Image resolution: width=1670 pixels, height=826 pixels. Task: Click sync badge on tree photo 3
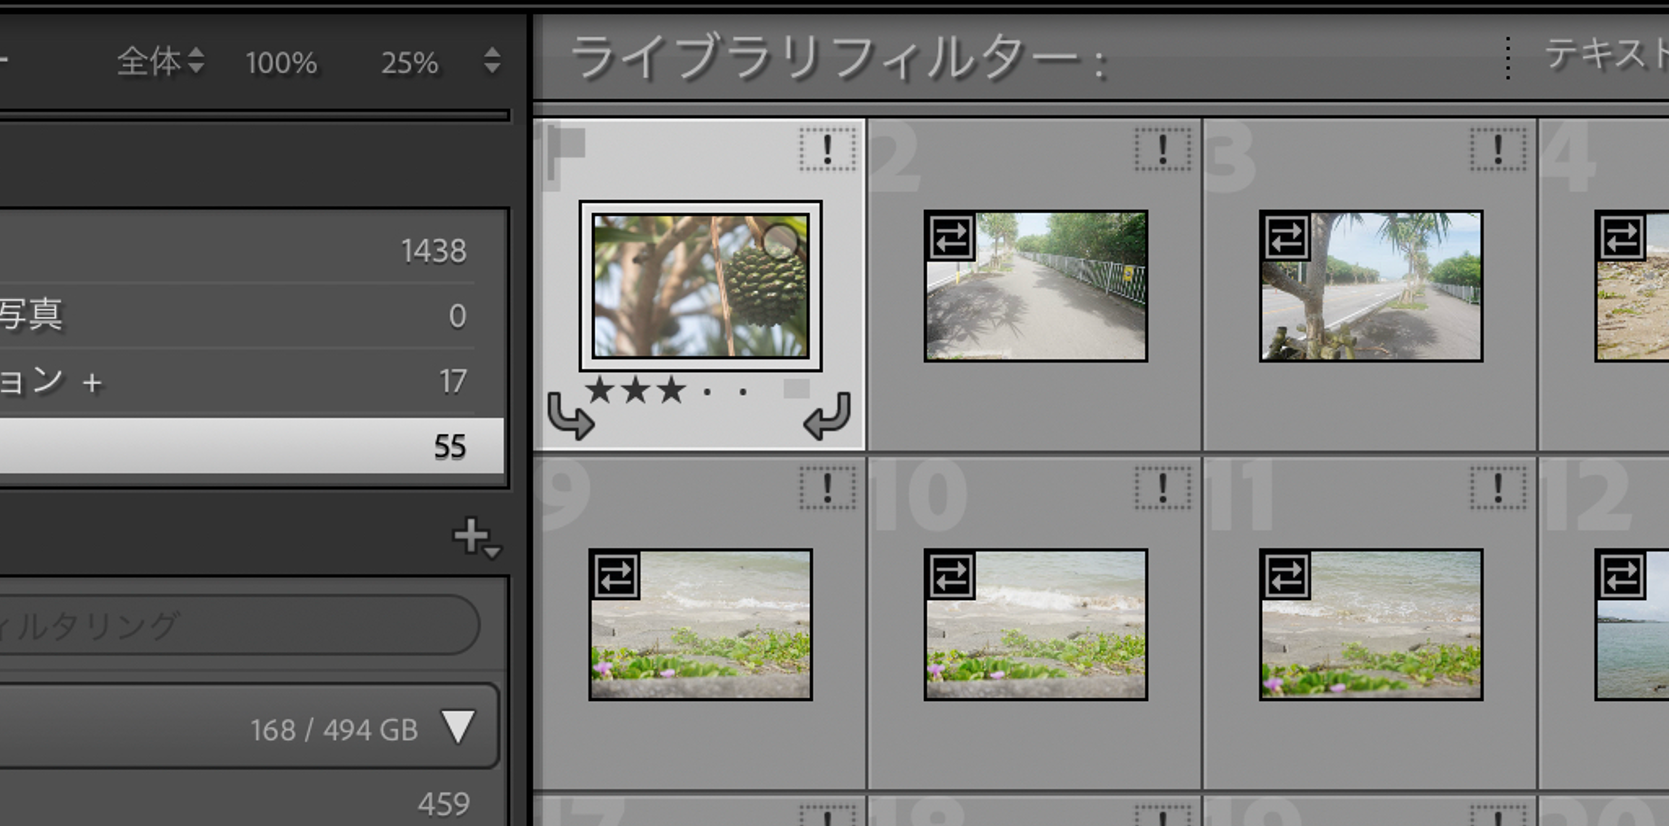point(1285,237)
